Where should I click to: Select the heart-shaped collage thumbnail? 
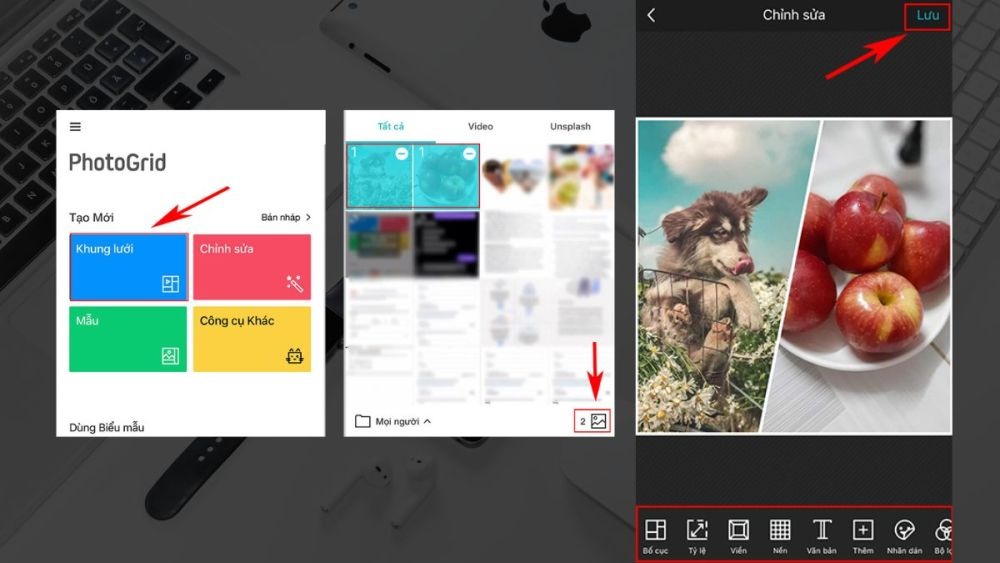point(513,177)
